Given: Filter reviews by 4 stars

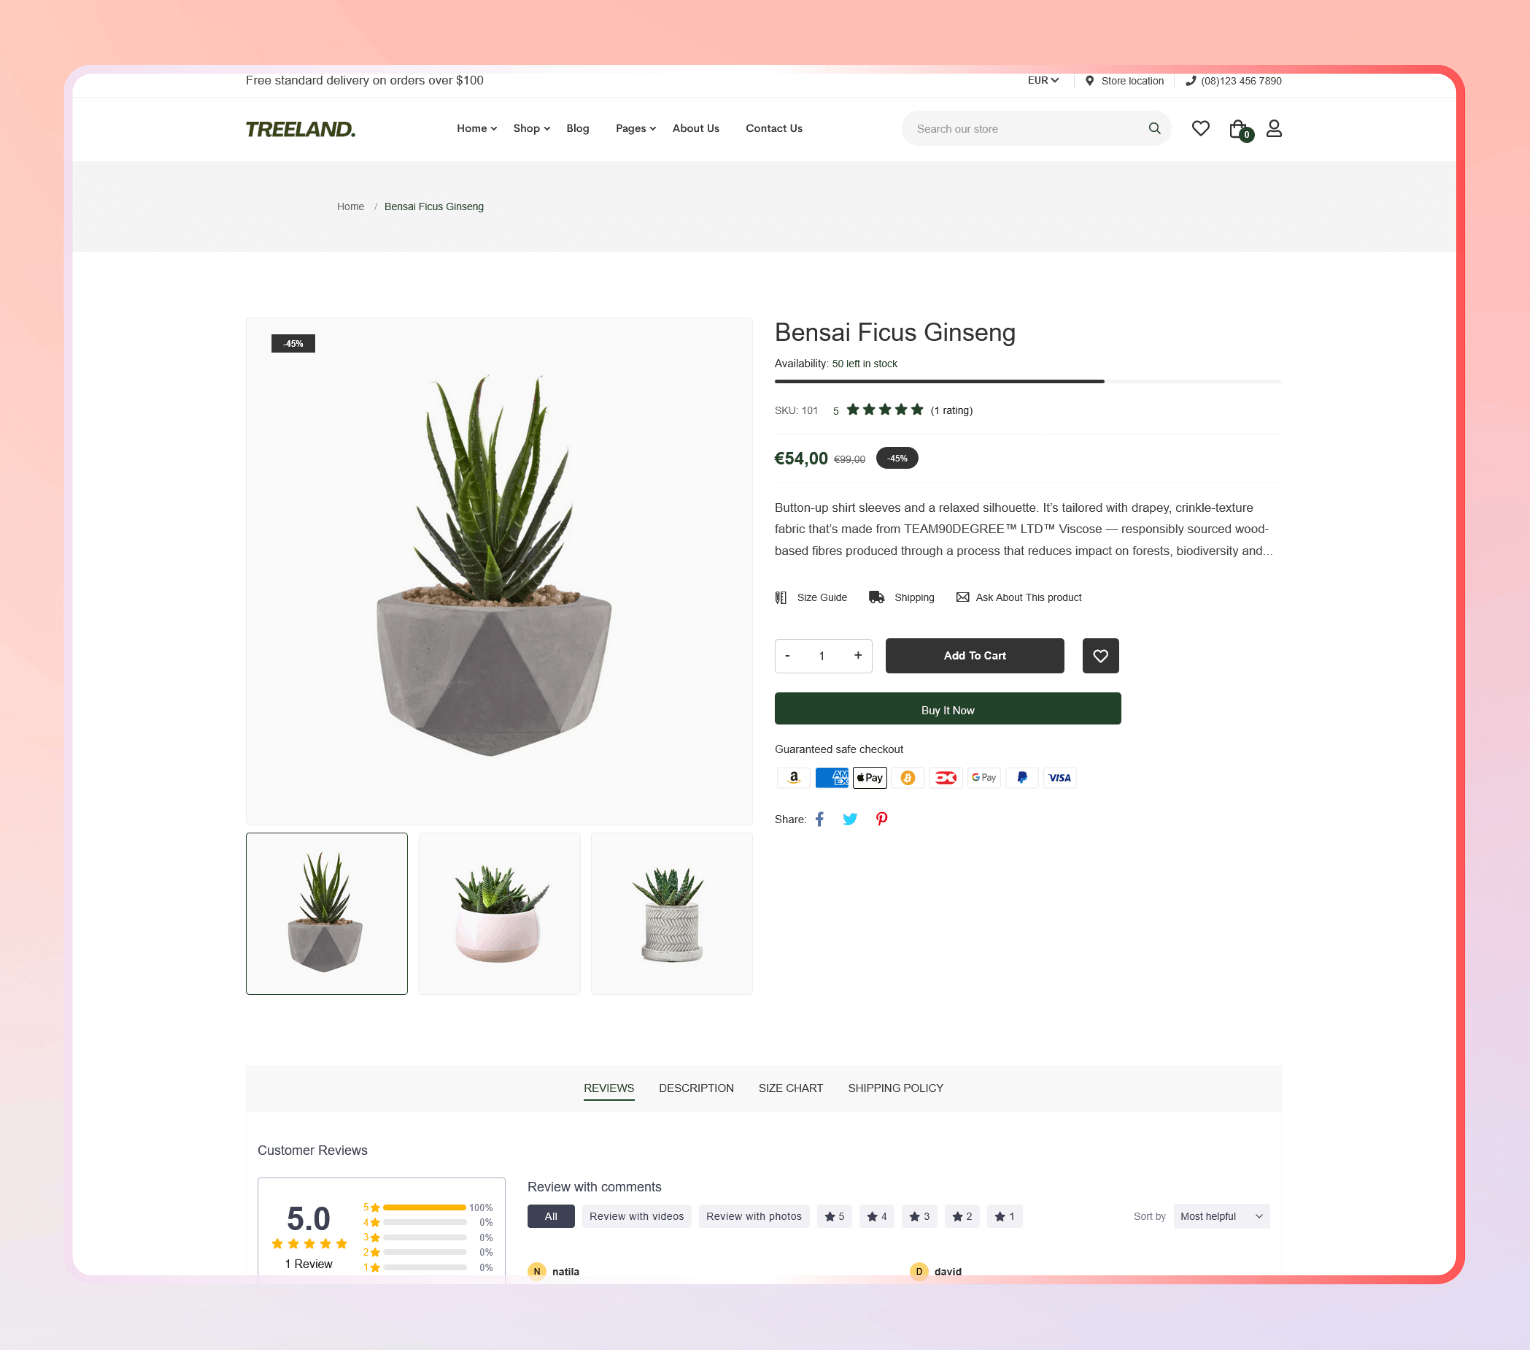Looking at the screenshot, I should (x=877, y=1217).
